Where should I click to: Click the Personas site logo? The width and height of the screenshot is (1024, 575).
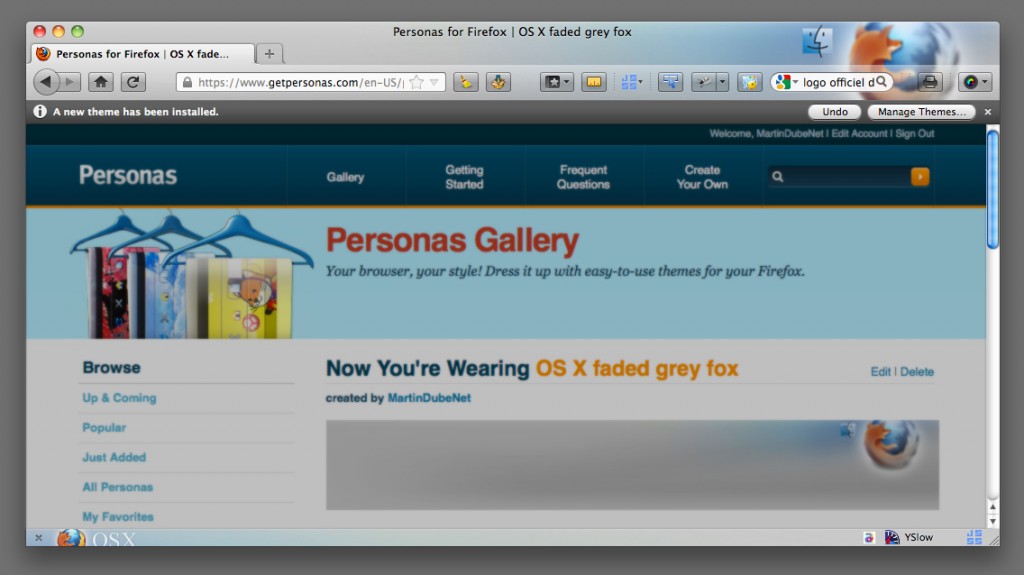pyautogui.click(x=128, y=175)
